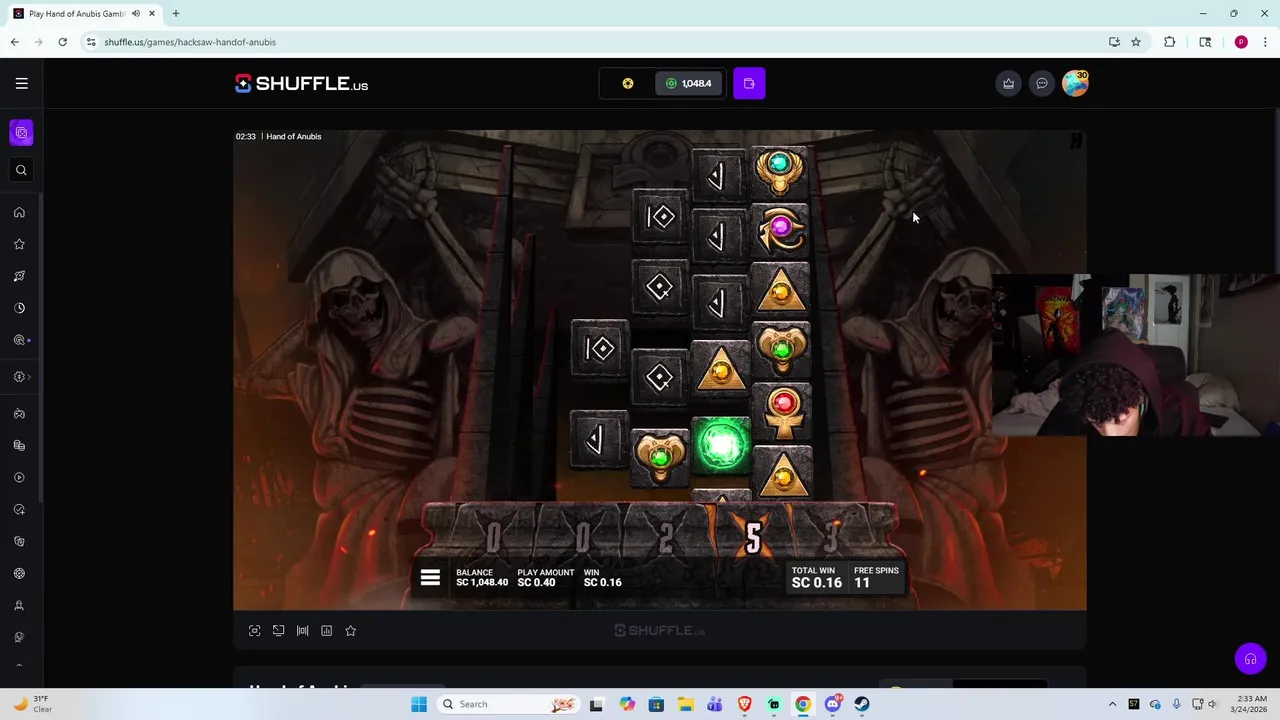Open the Chrome profile P avatar
The image size is (1280, 720).
tap(1241, 42)
